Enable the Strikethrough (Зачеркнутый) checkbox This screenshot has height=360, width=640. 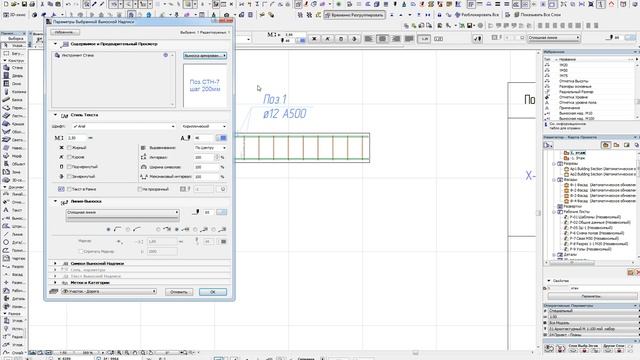pyautogui.click(x=69, y=177)
